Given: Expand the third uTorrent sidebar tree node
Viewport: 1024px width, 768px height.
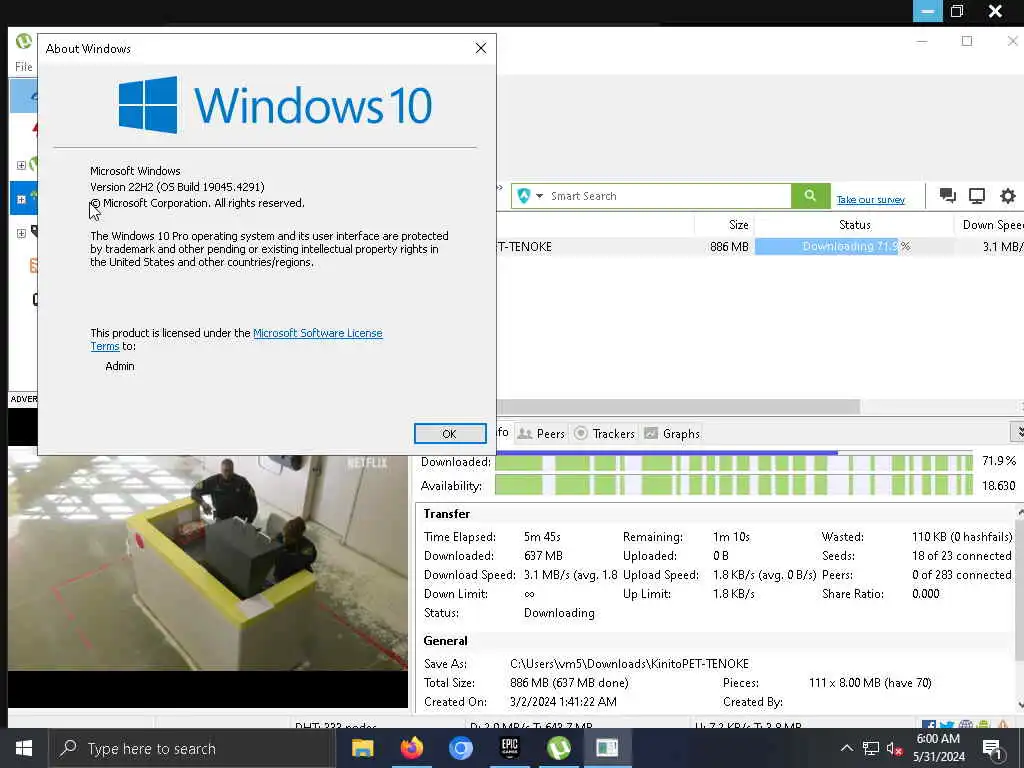Looking at the screenshot, I should pos(21,233).
